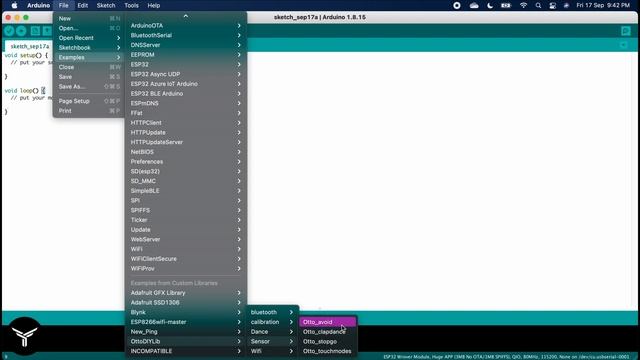The width and height of the screenshot is (640, 360).
Task: Expand the bluetooth submenu of OttoDIYLib
Action: 272,312
